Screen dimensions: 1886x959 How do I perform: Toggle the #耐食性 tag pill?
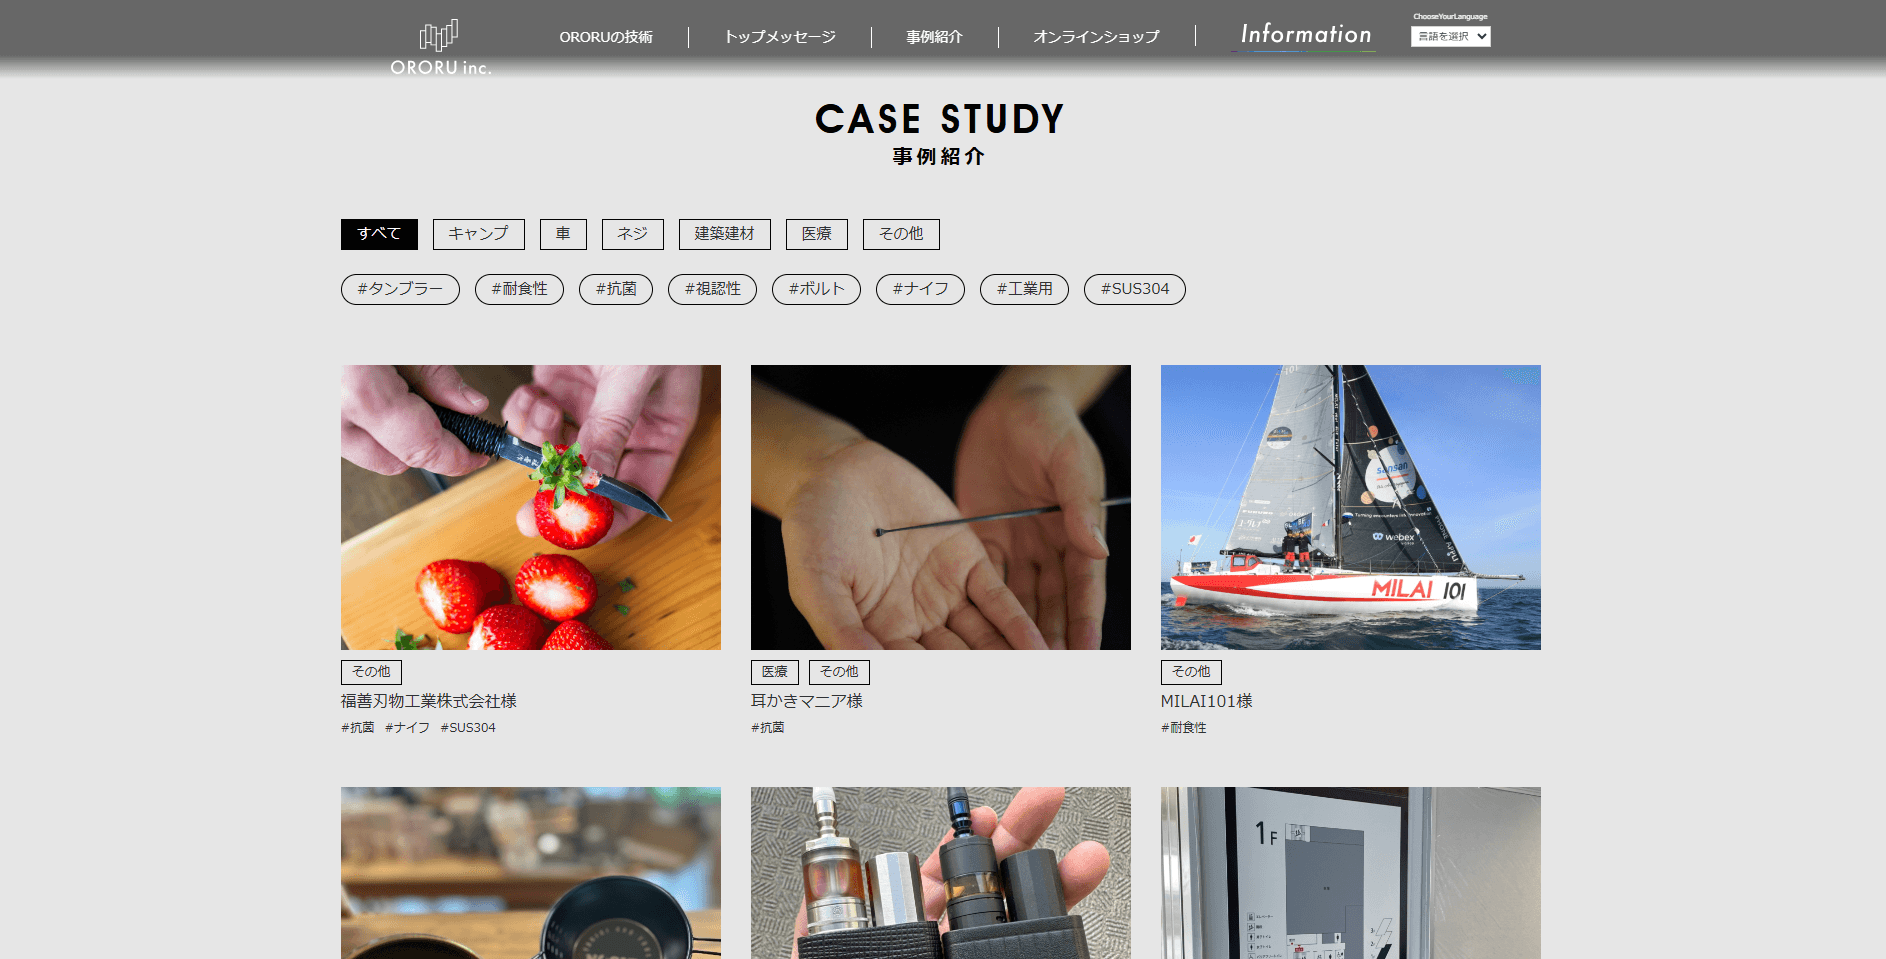519,289
